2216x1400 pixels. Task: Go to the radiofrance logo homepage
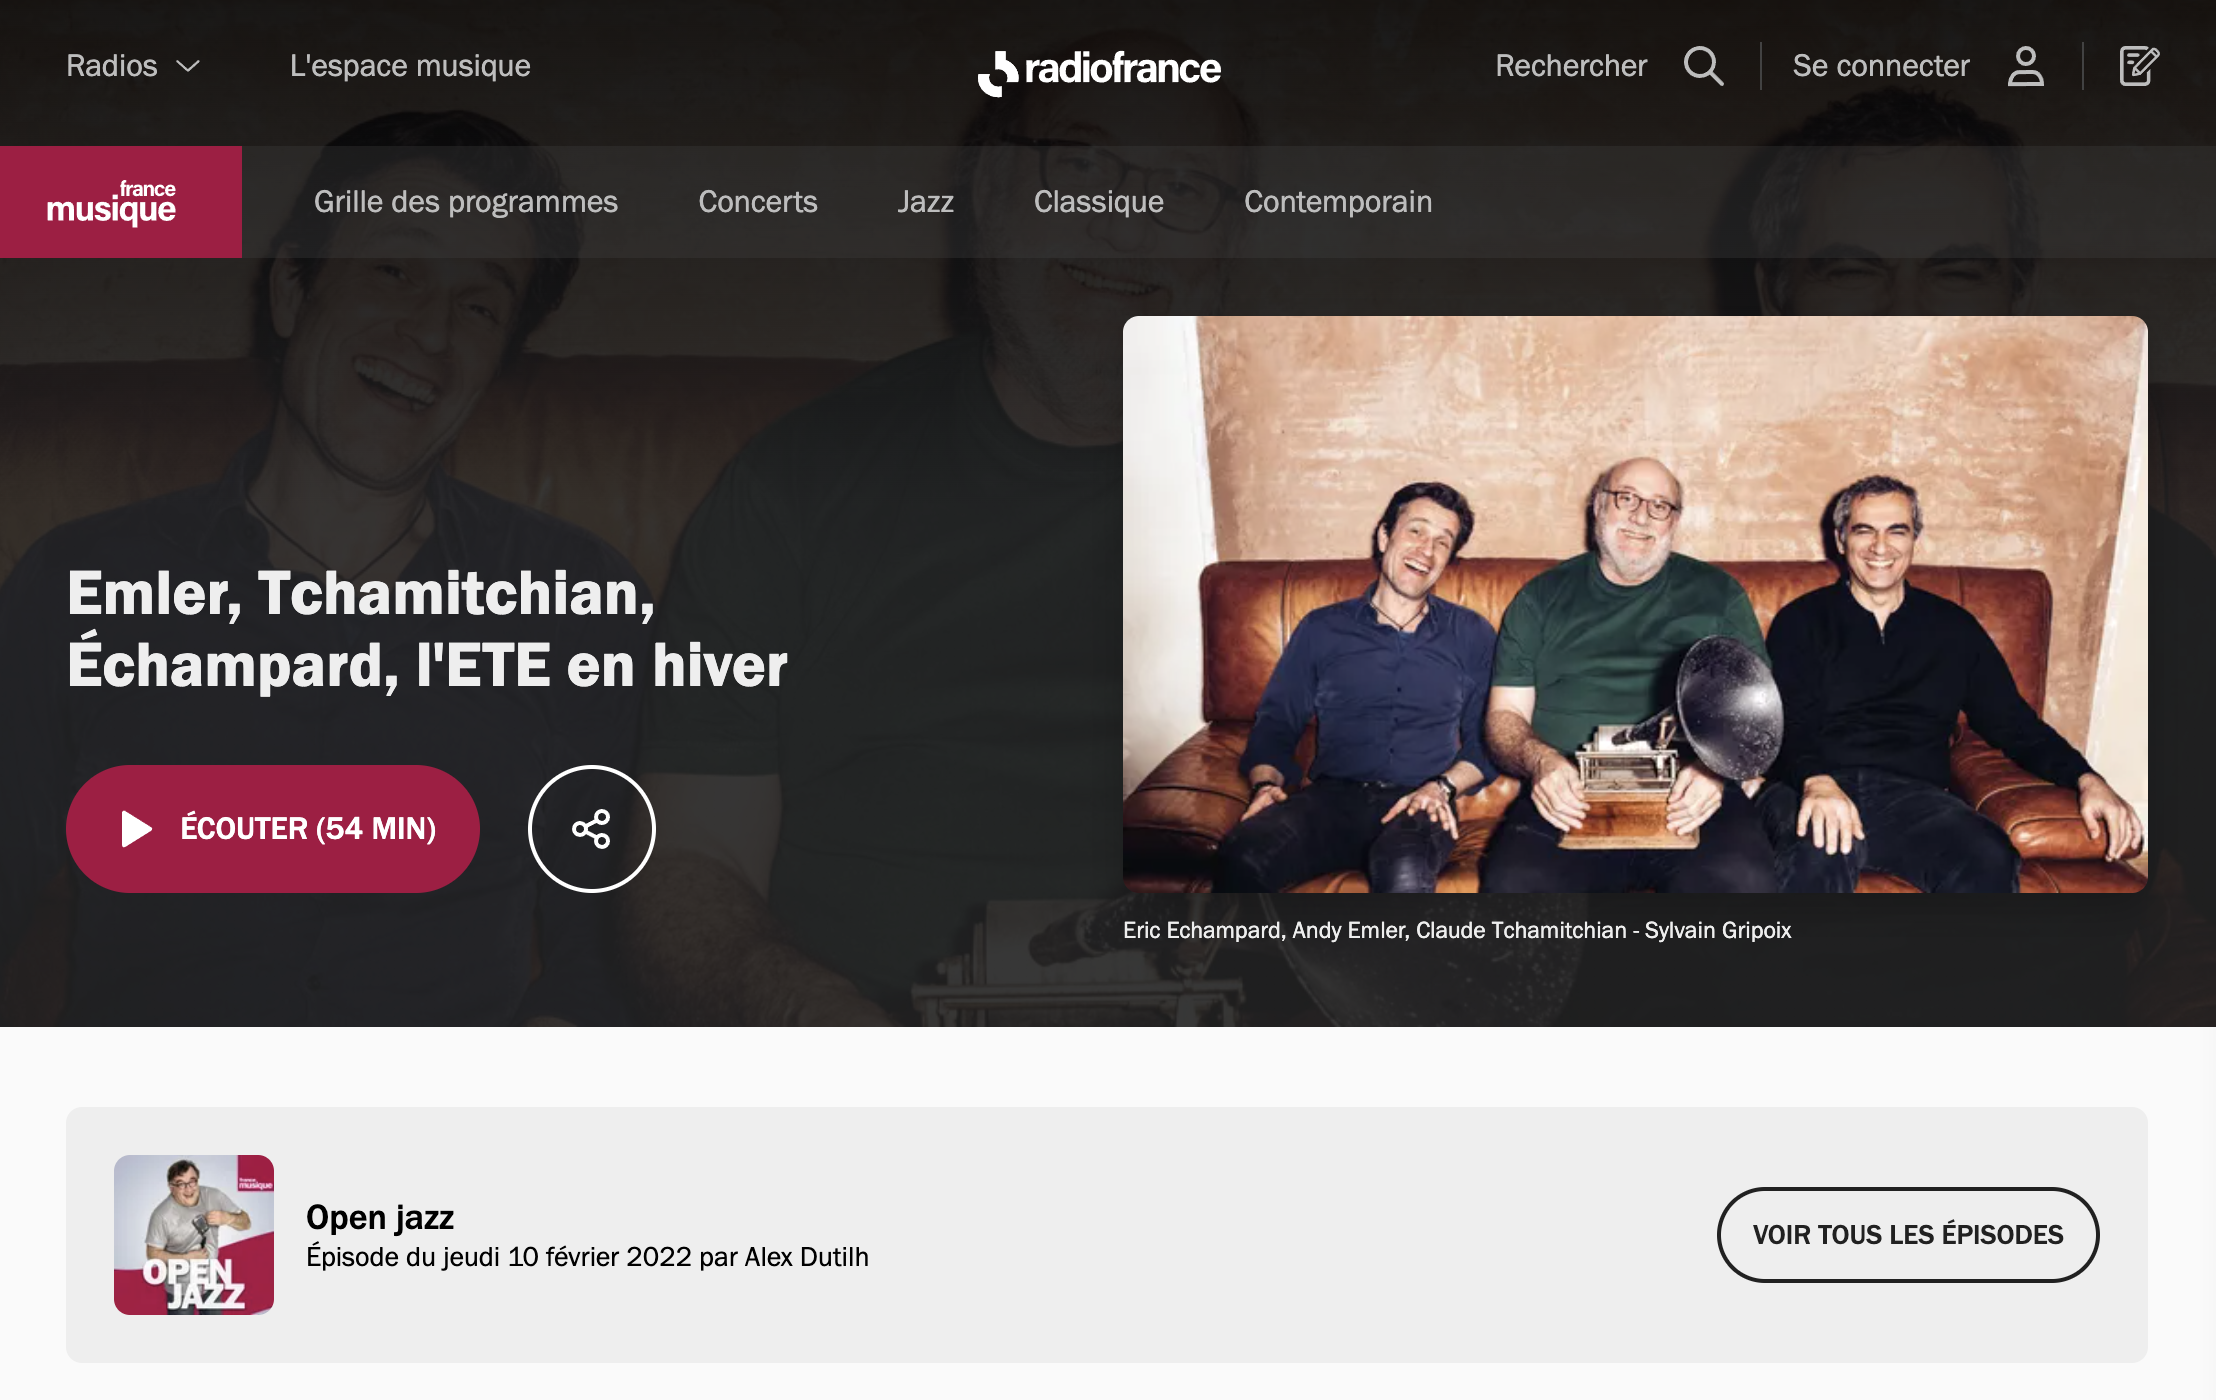coord(1099,70)
